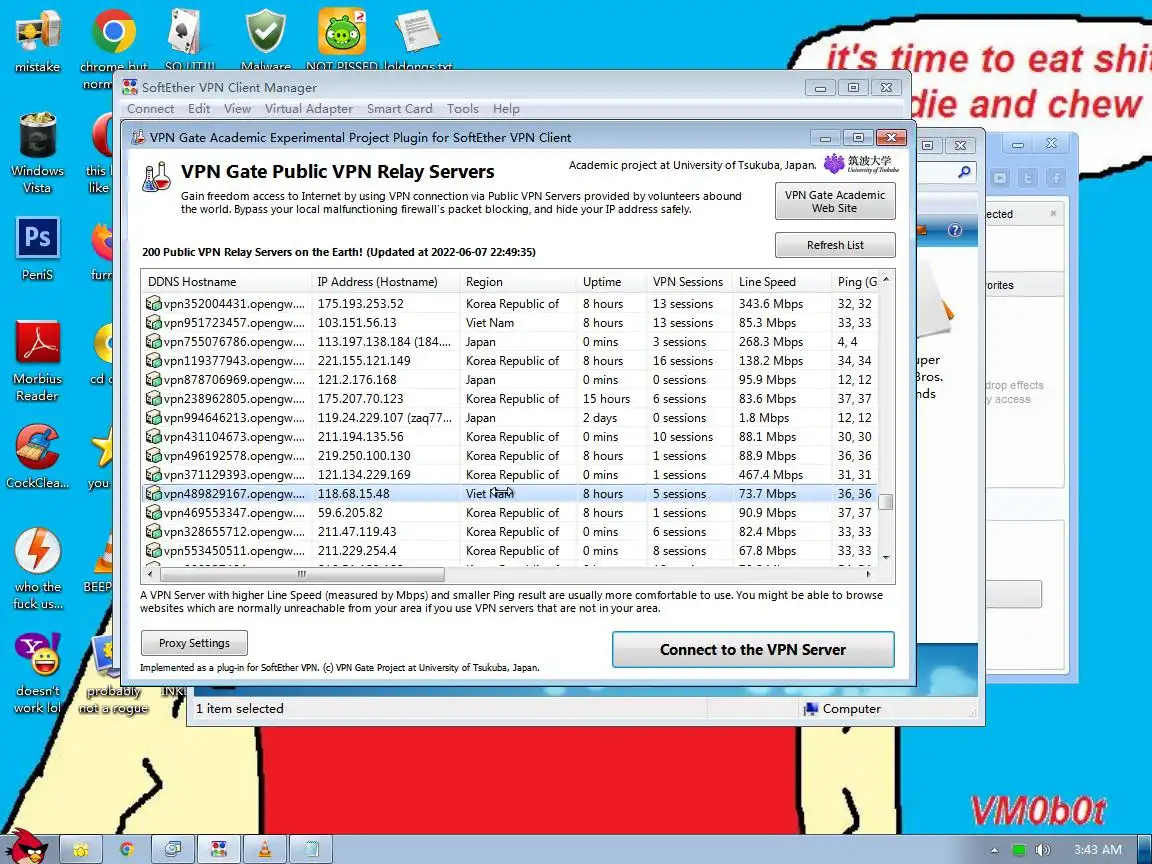
Task: Click the server list horizontal scrollbar thumb
Action: [x=301, y=574]
